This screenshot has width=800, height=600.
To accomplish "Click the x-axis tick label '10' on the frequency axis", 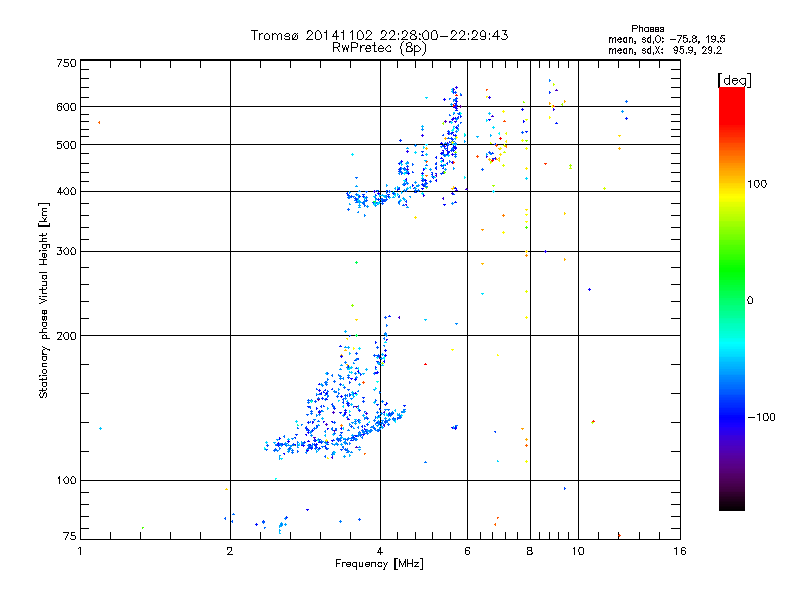I will click(578, 551).
